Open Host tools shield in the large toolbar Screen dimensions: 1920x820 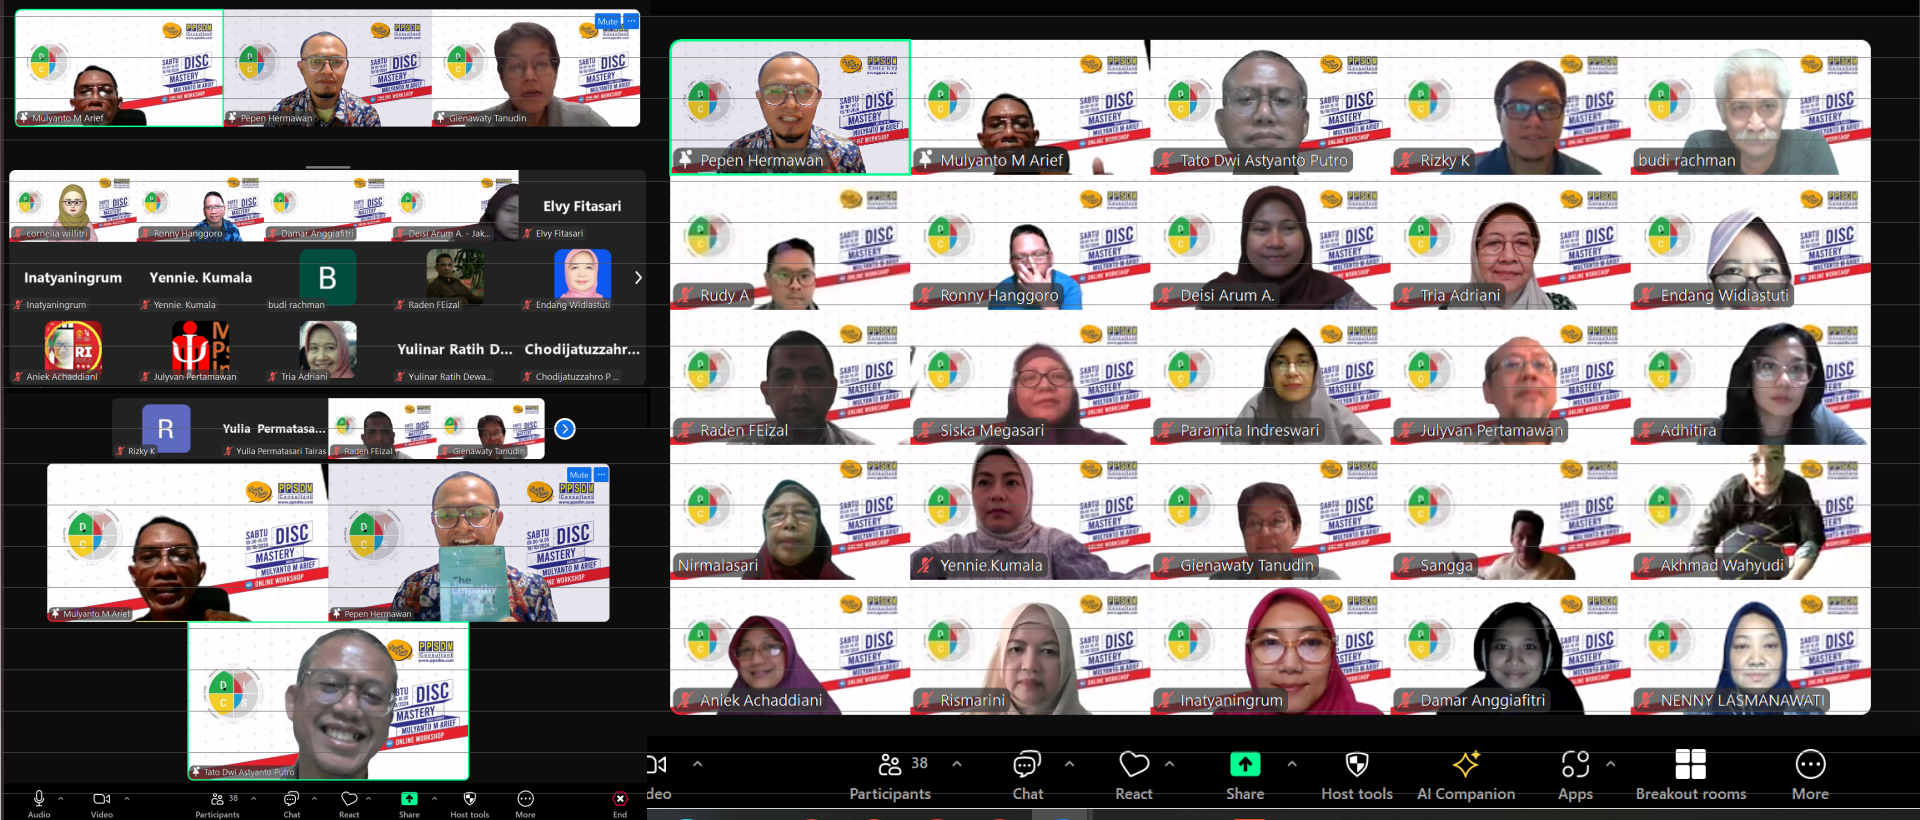pyautogui.click(x=1356, y=765)
